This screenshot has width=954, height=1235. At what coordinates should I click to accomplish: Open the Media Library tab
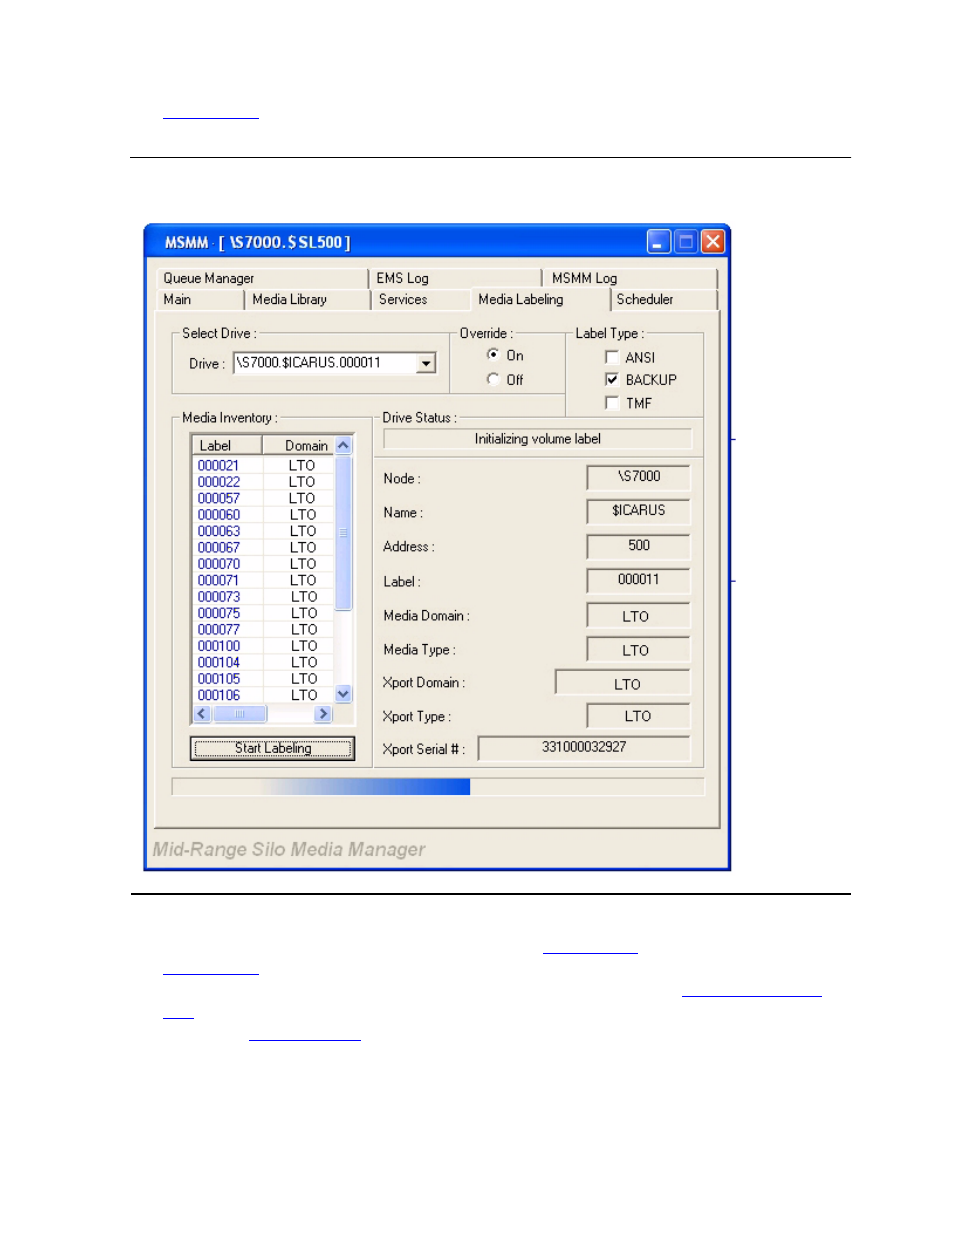289,299
